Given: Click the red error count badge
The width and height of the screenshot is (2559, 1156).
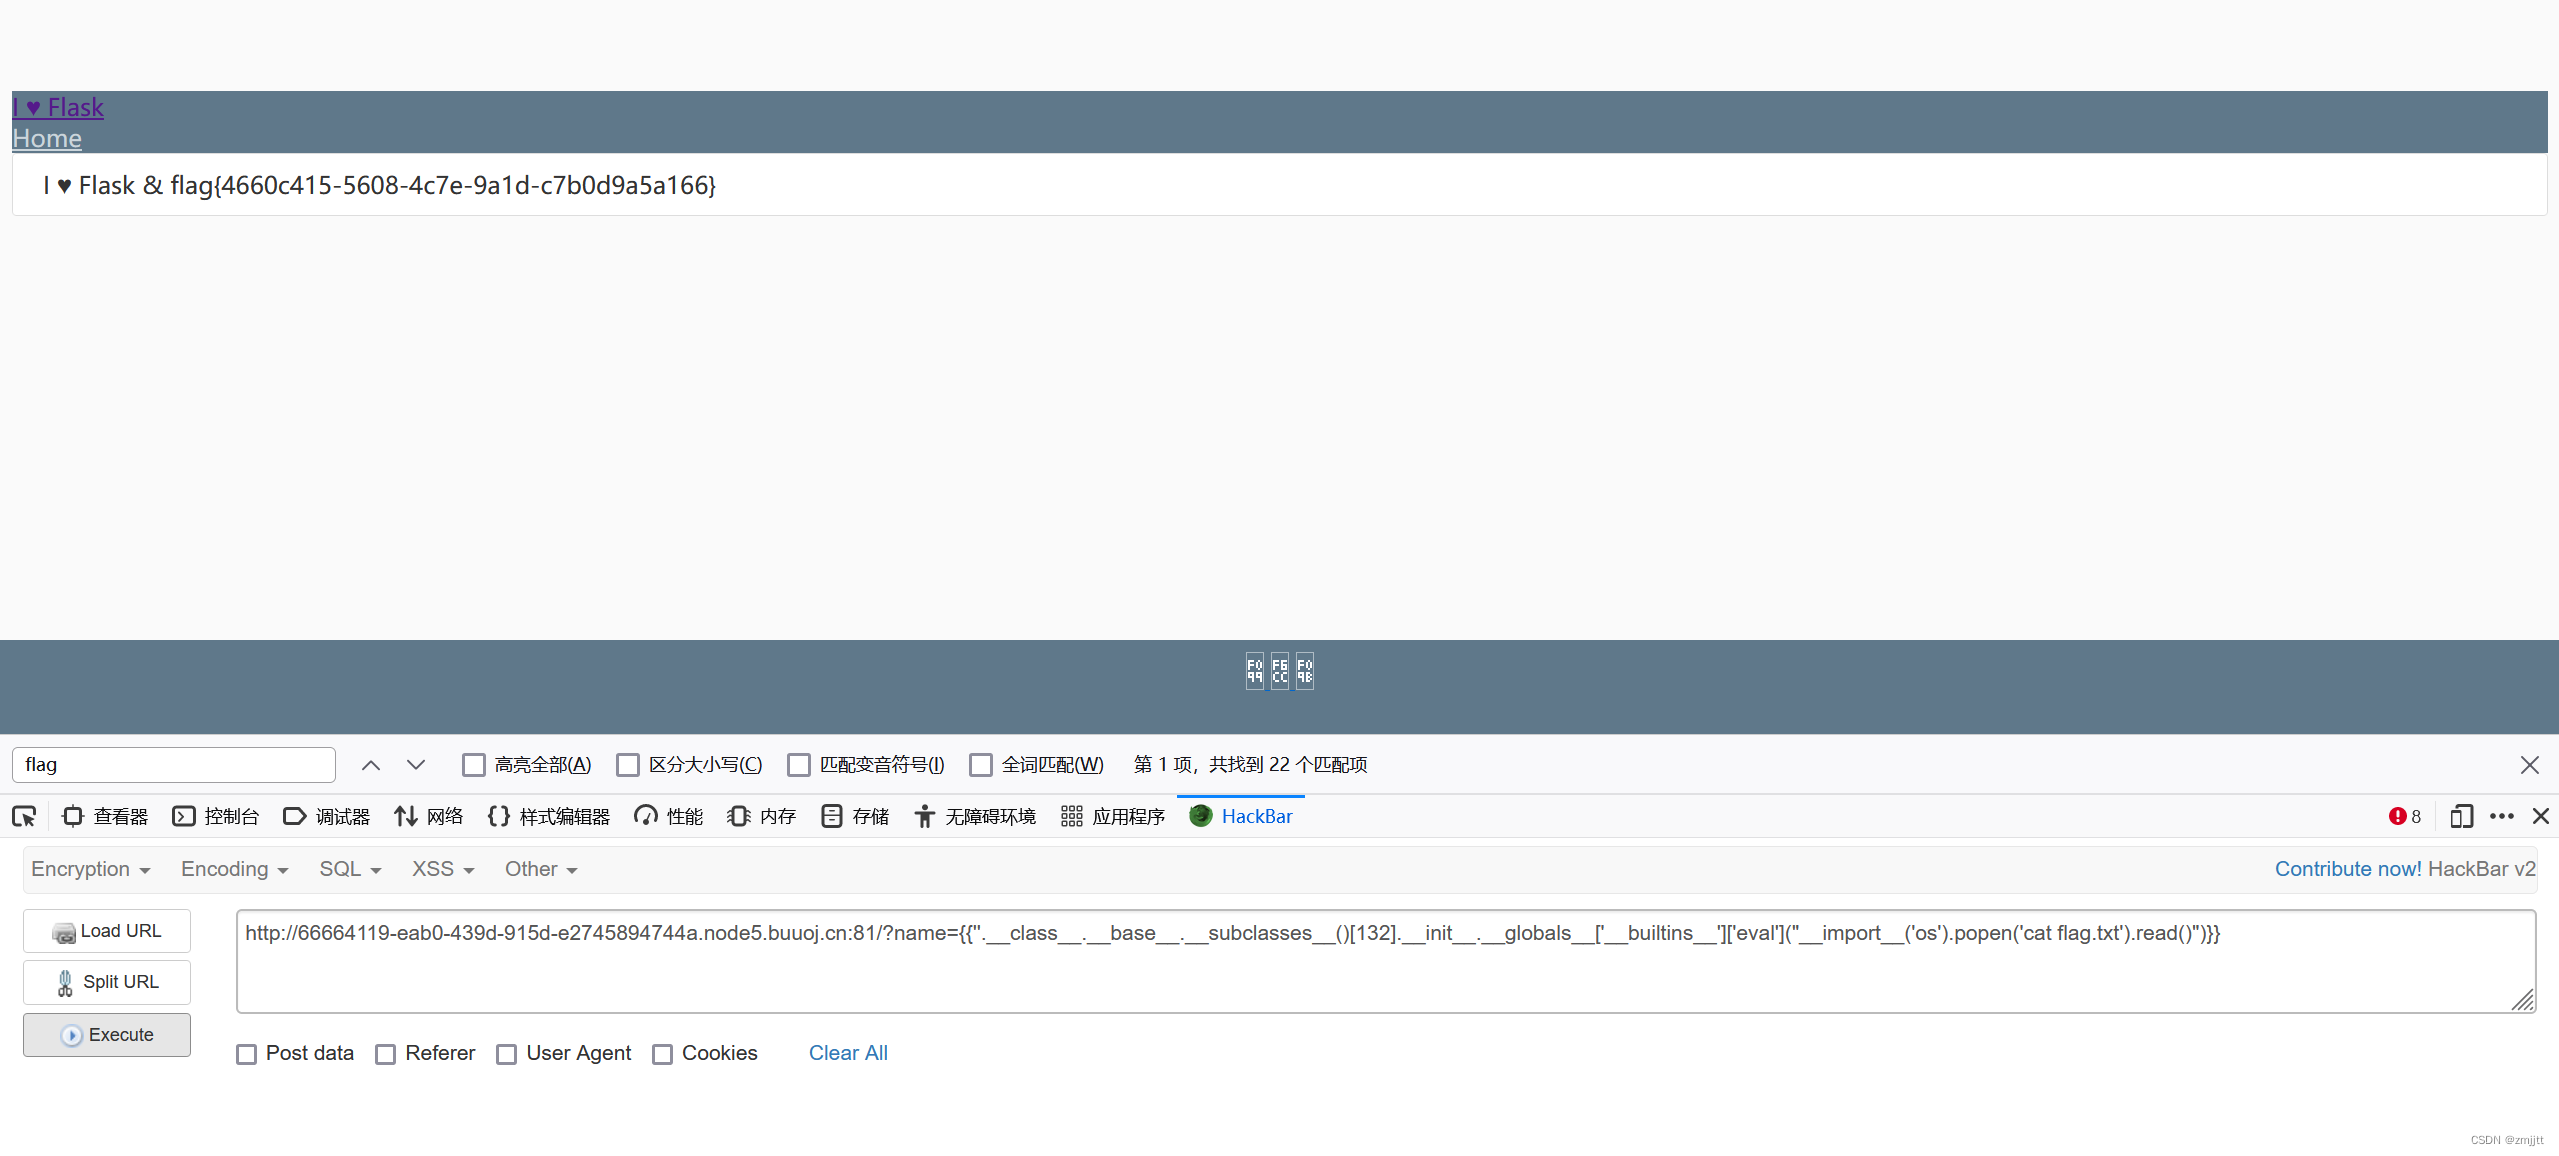Looking at the screenshot, I should pyautogui.click(x=2404, y=817).
